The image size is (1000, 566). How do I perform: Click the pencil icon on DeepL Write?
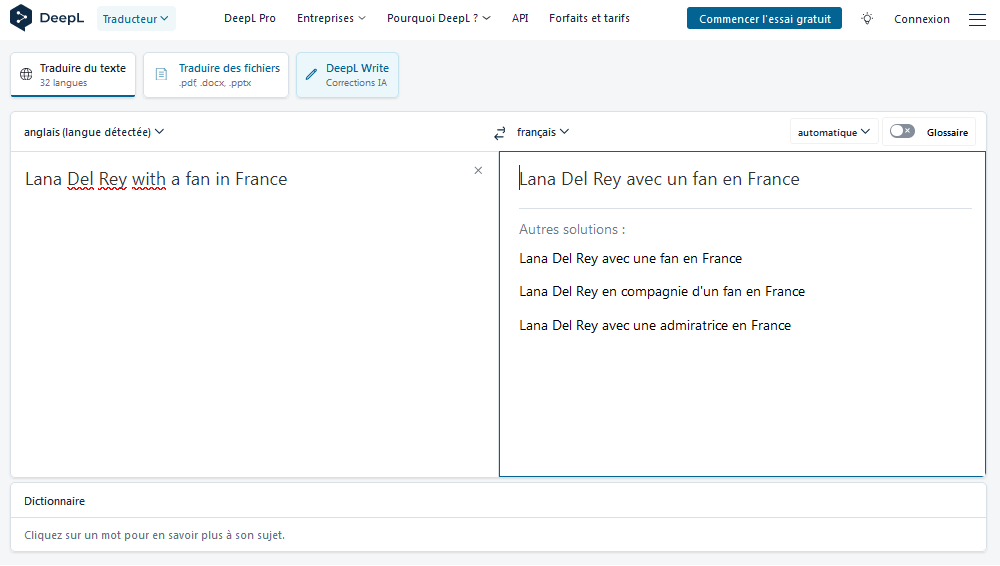[x=311, y=75]
